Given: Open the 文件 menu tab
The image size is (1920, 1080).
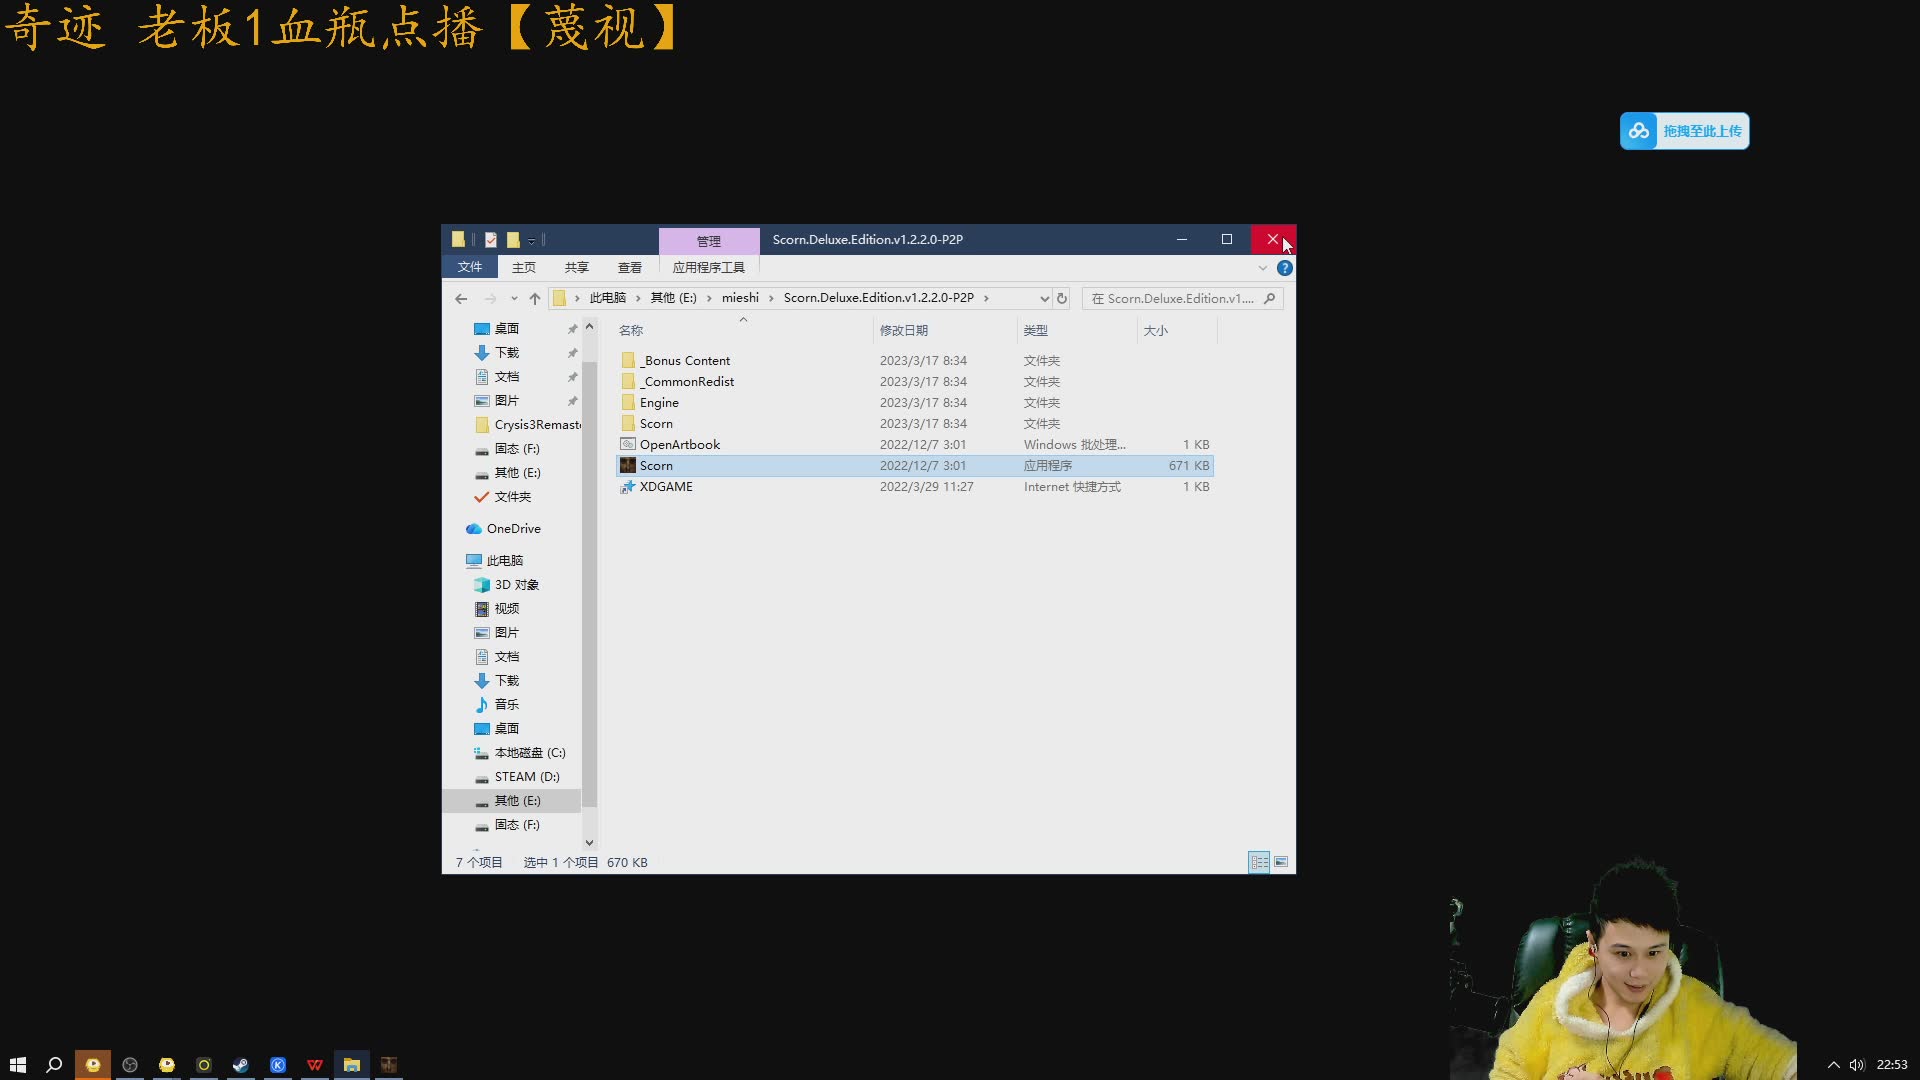Looking at the screenshot, I should click(469, 267).
